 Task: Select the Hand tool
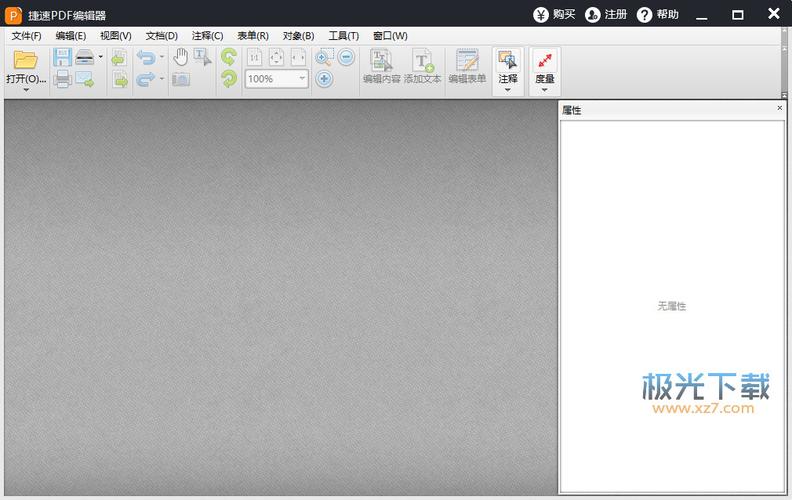pos(180,57)
